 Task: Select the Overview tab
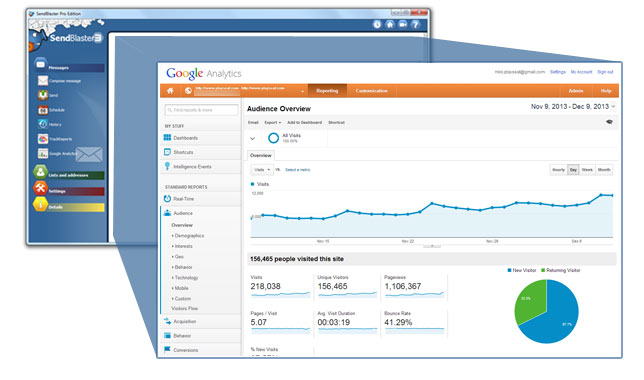pos(261,155)
